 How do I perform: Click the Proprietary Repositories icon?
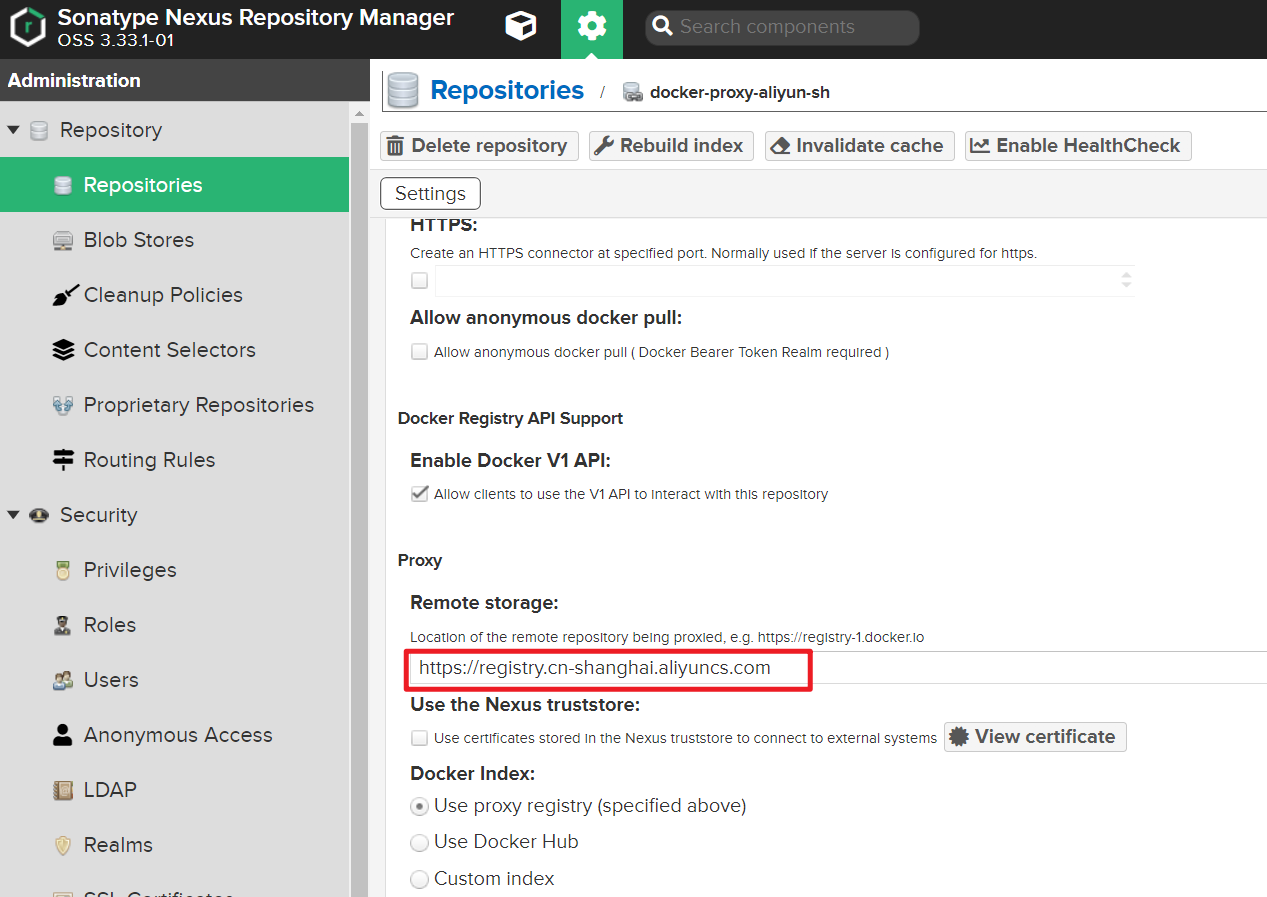[63, 405]
